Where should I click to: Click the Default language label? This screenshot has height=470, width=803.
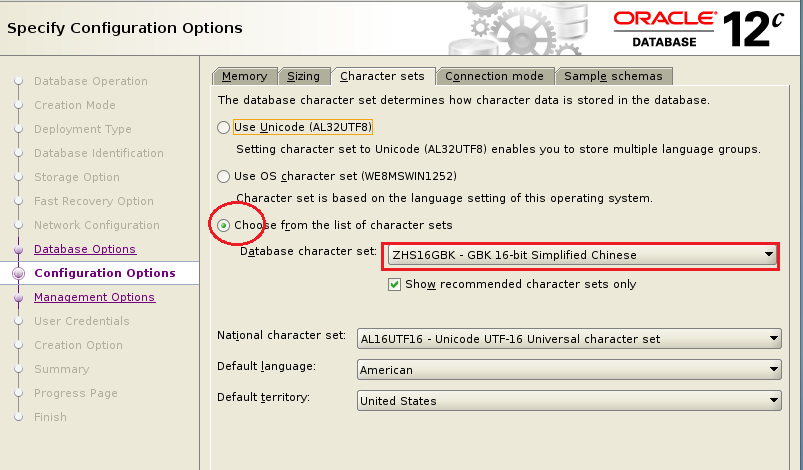point(267,367)
